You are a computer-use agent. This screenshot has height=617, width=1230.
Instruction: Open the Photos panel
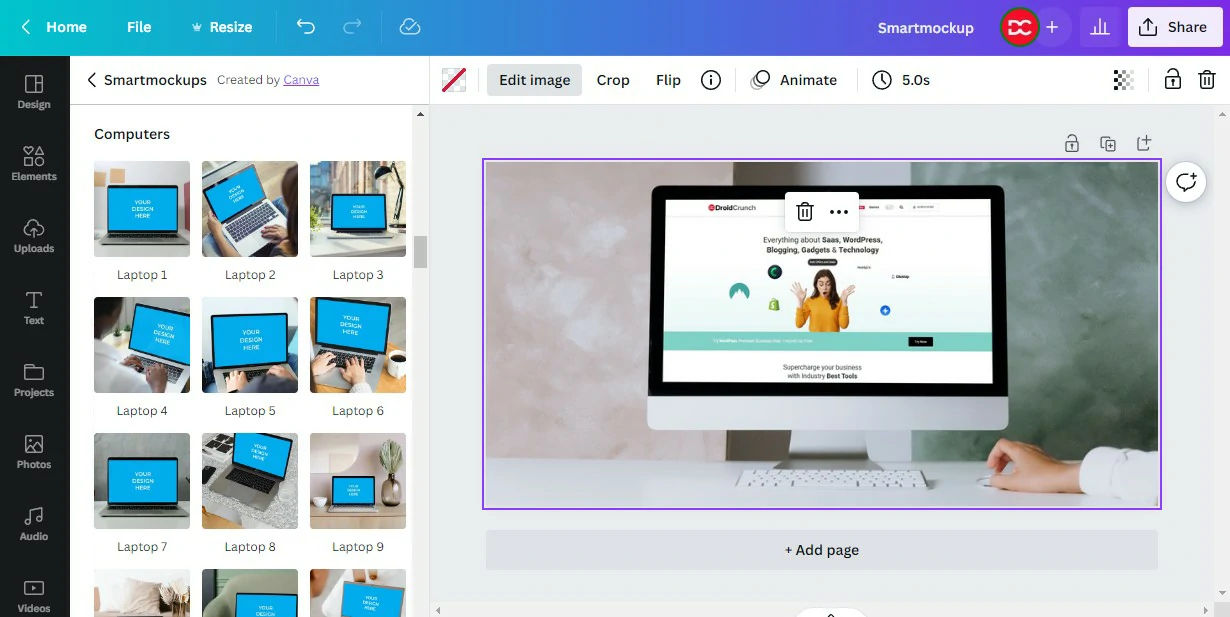(33, 451)
